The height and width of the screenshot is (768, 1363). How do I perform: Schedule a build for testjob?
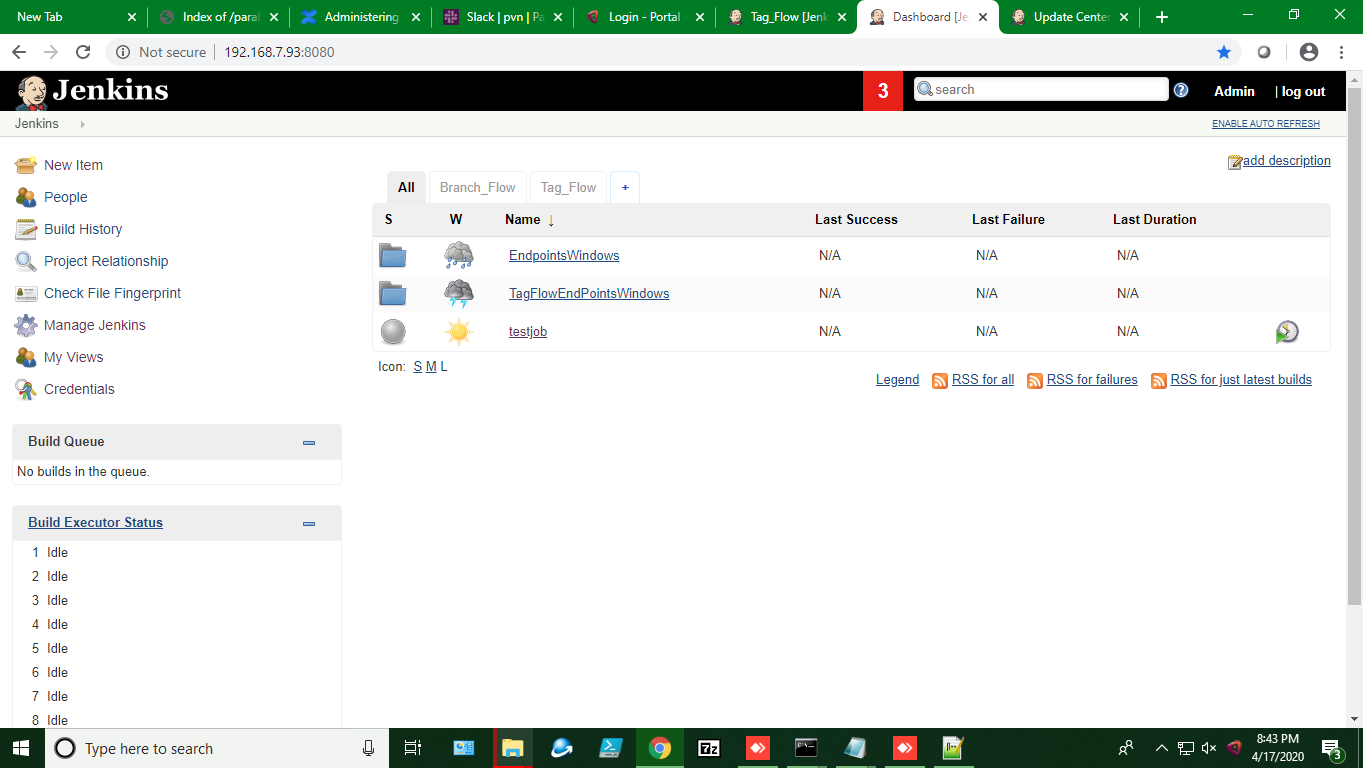coord(1287,332)
